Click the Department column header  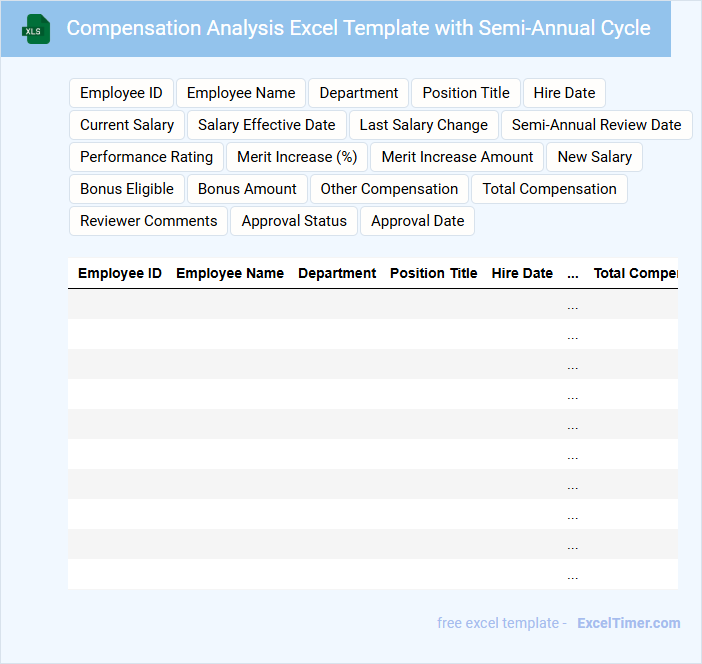click(337, 273)
